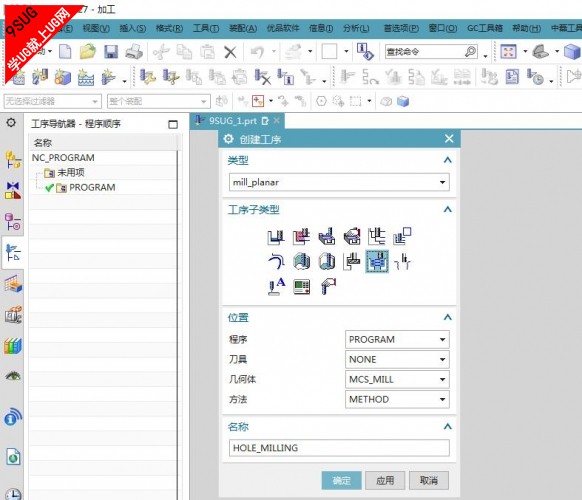Viewport: 582px width, 500px height.
Task: Select Planar Profile subtype icon
Action: [402, 236]
